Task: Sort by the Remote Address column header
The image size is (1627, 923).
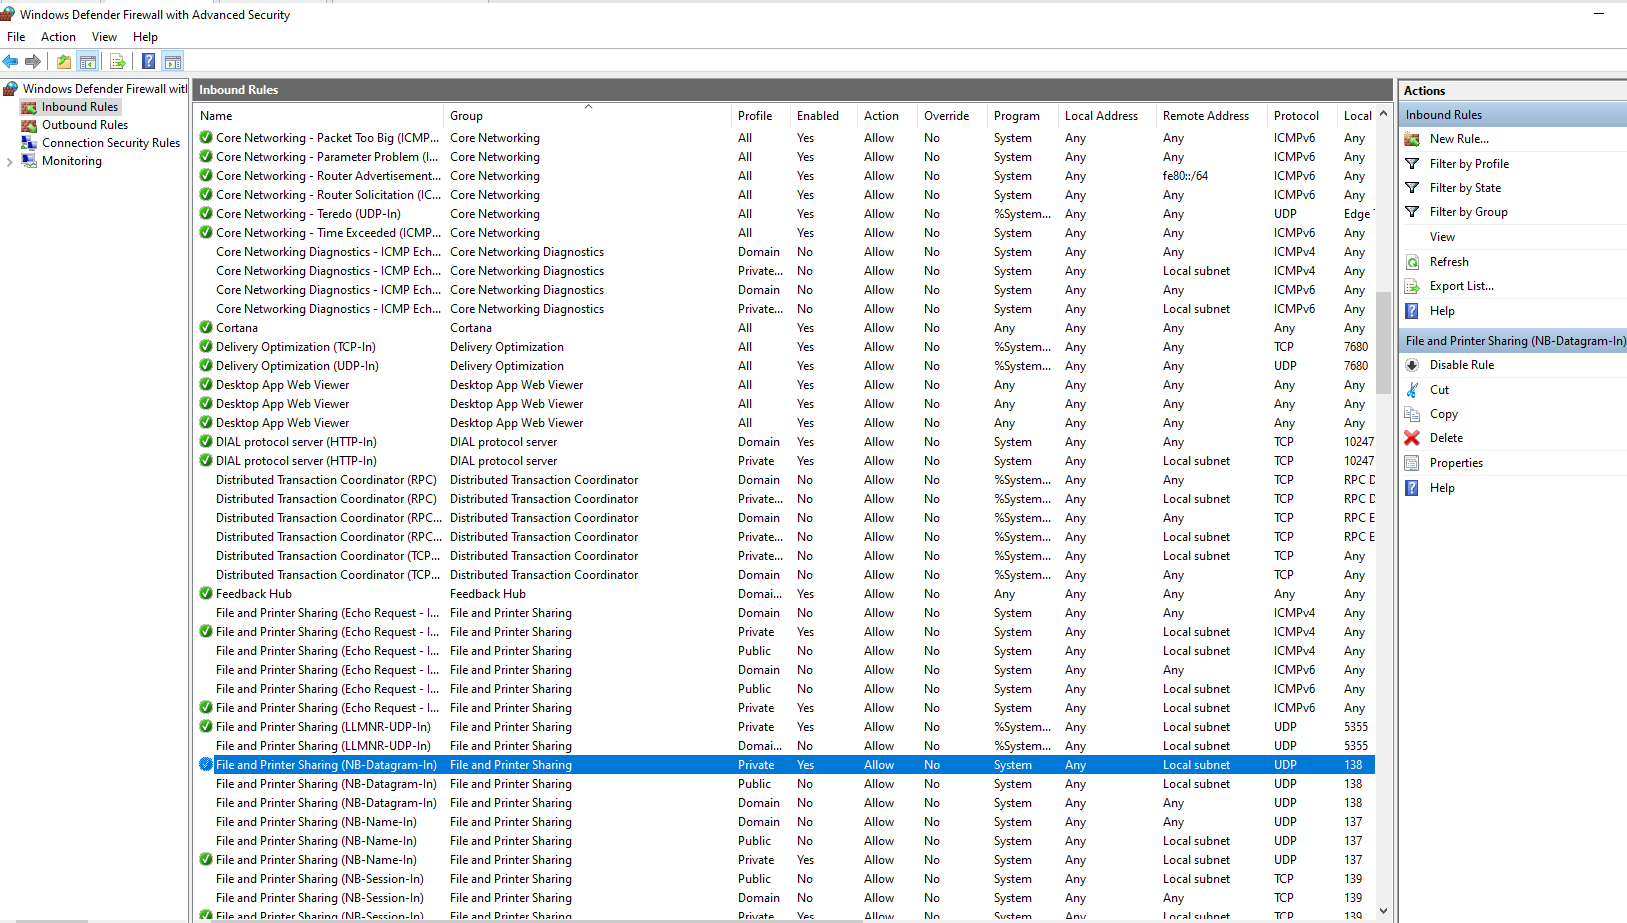Action: (x=1212, y=116)
